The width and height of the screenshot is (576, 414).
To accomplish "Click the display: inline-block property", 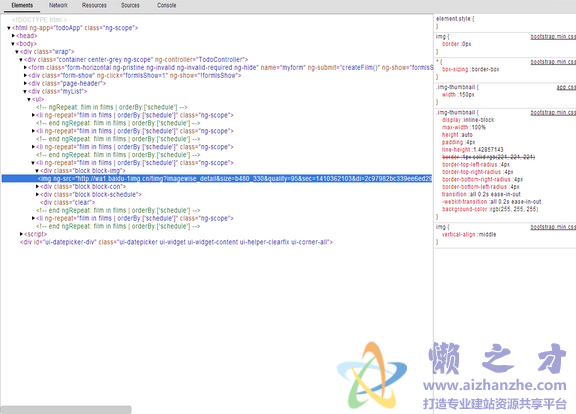I will pyautogui.click(x=468, y=120).
